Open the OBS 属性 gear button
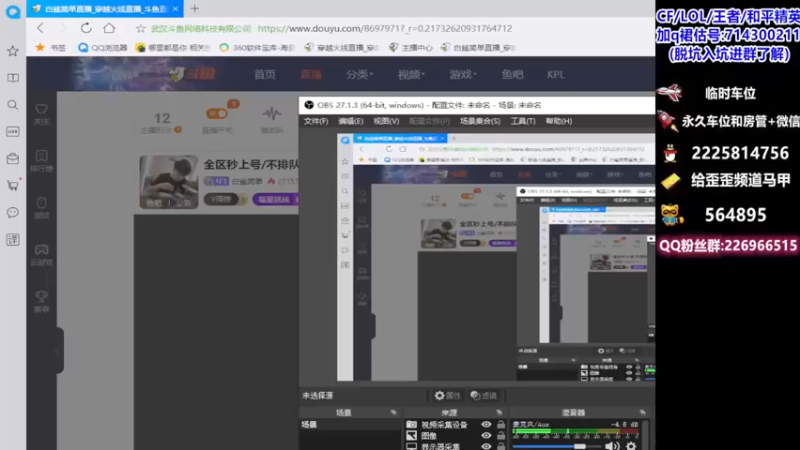Viewport: 800px width, 450px height. click(x=447, y=395)
